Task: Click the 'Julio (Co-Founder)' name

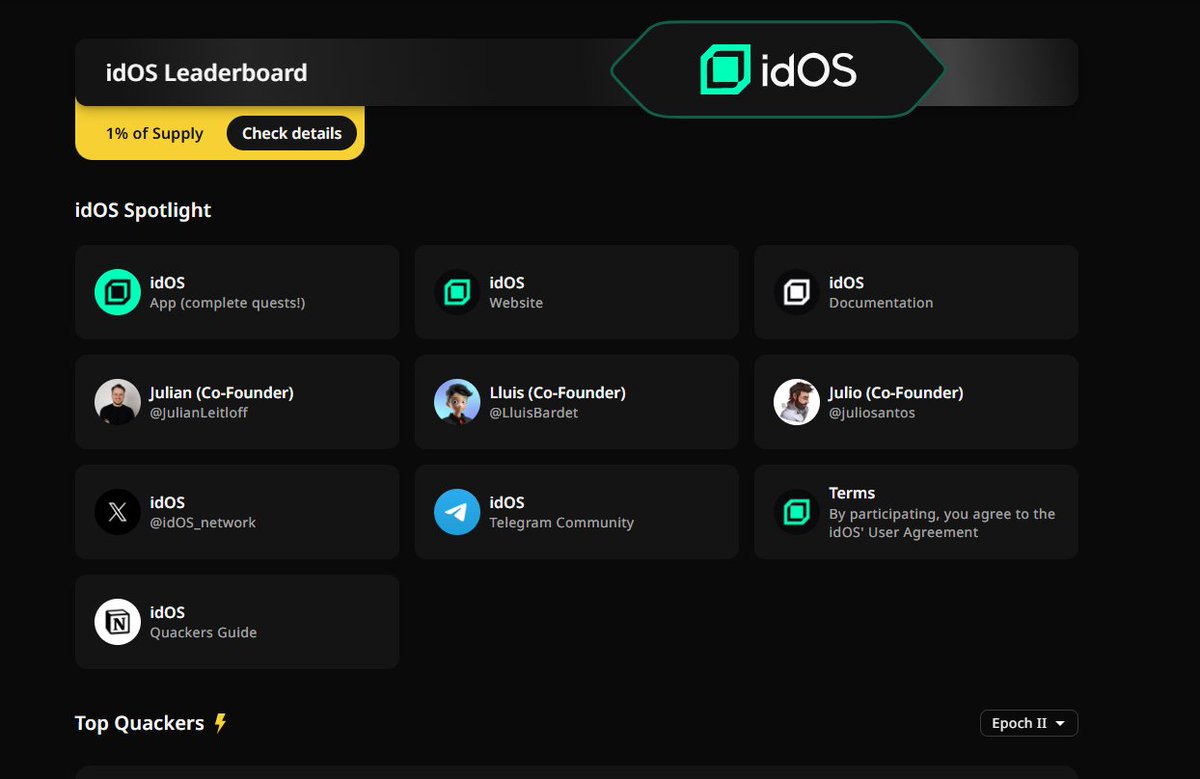Action: click(896, 393)
